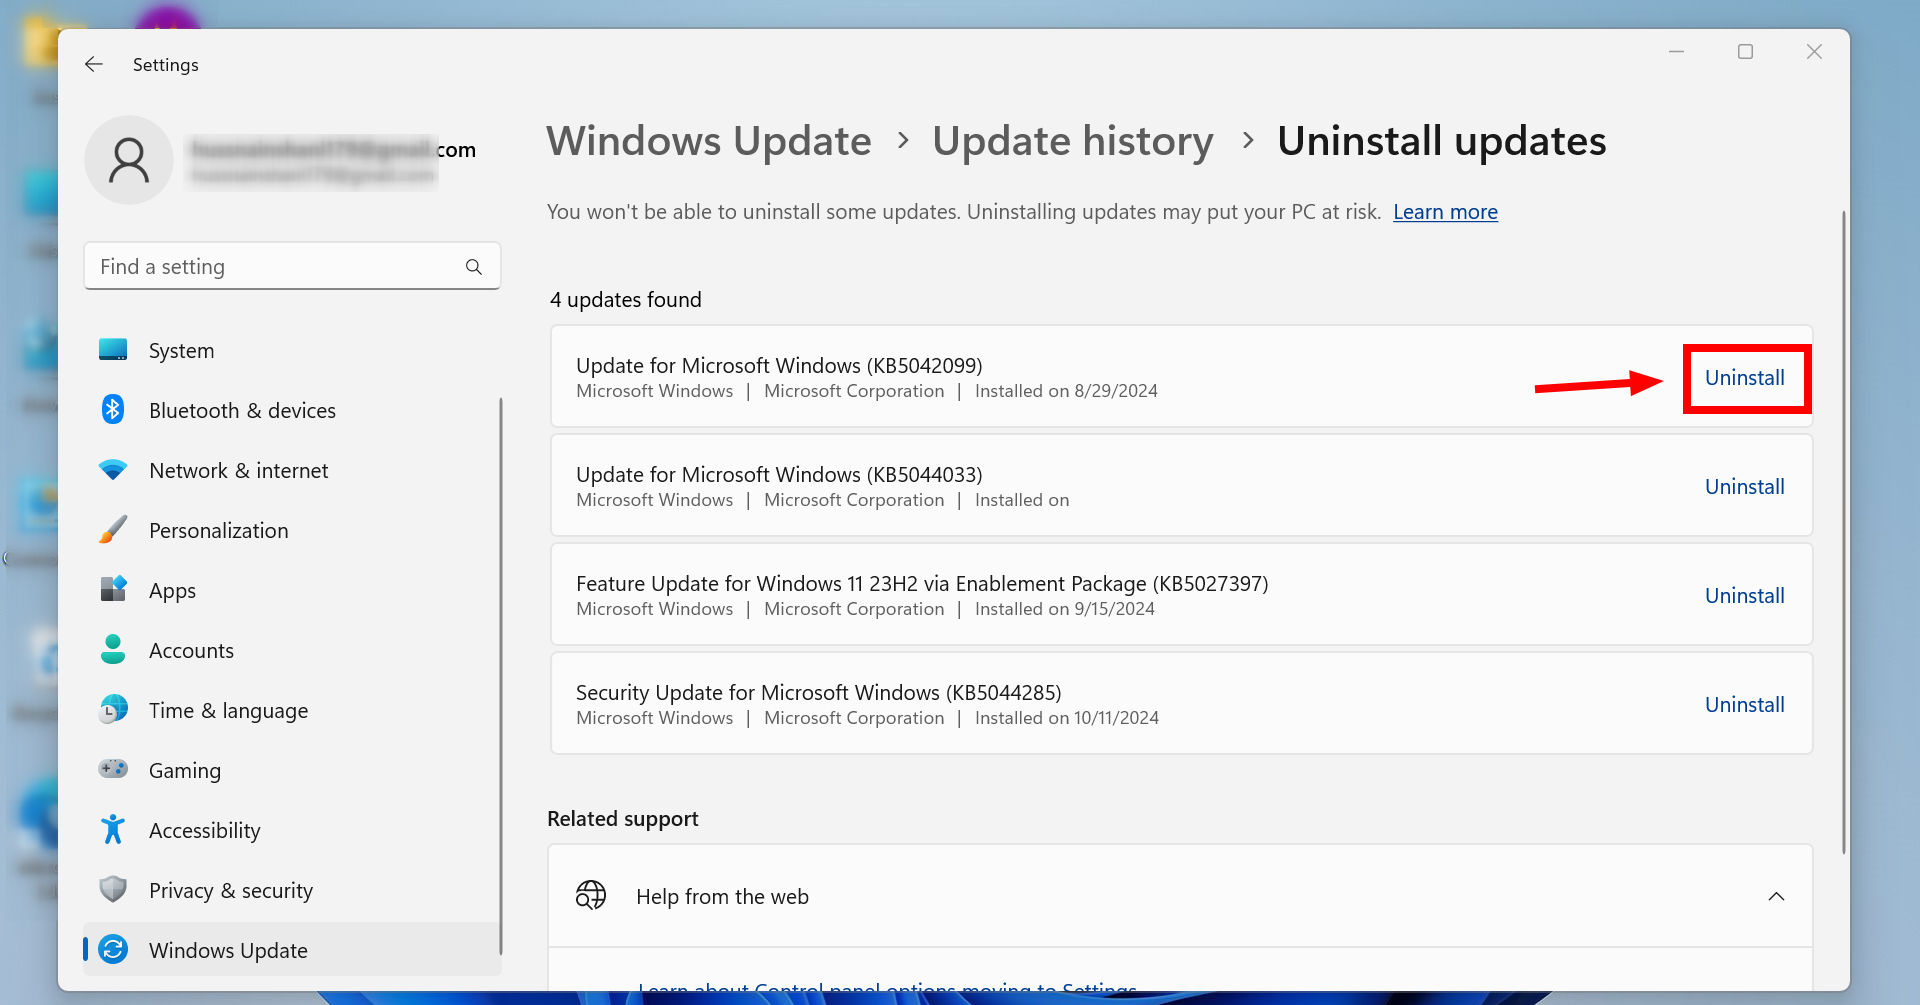The image size is (1920, 1005).
Task: Open Gaming settings via the Xbox icon
Action: pyautogui.click(x=113, y=770)
